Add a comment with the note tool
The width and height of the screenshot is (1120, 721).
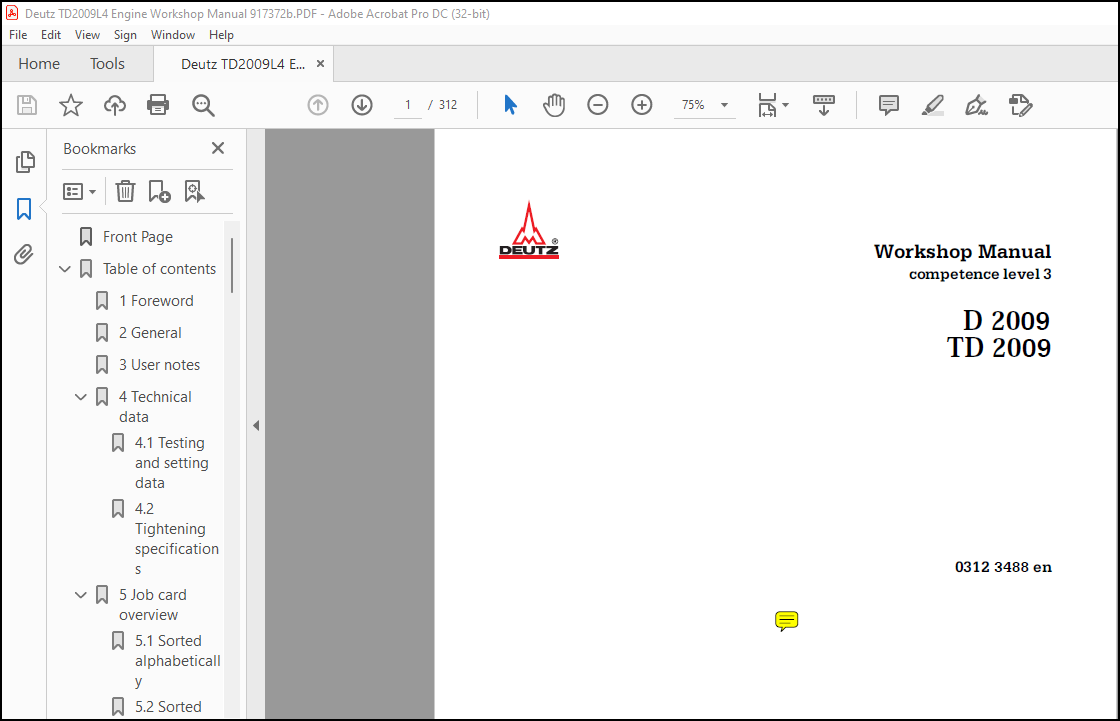coord(889,105)
